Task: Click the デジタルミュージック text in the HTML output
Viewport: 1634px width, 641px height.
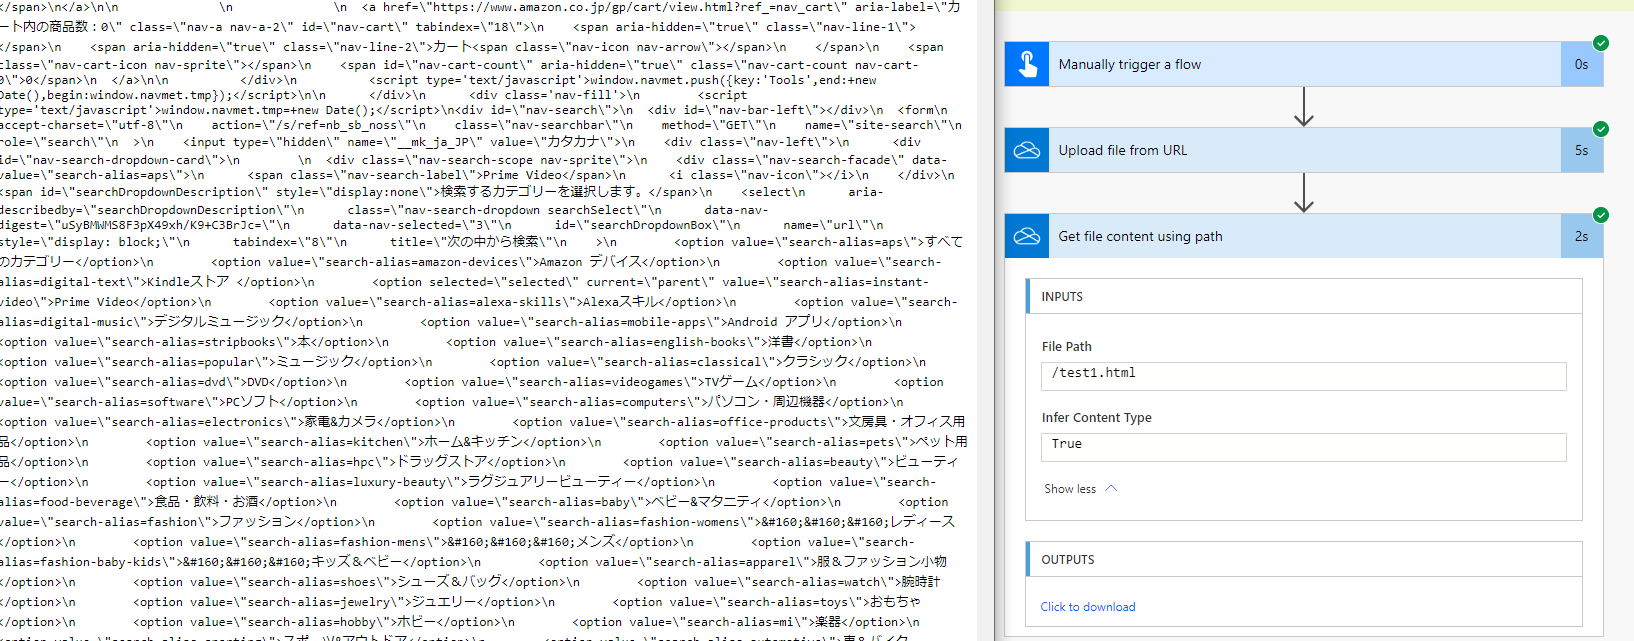Action: [219, 322]
